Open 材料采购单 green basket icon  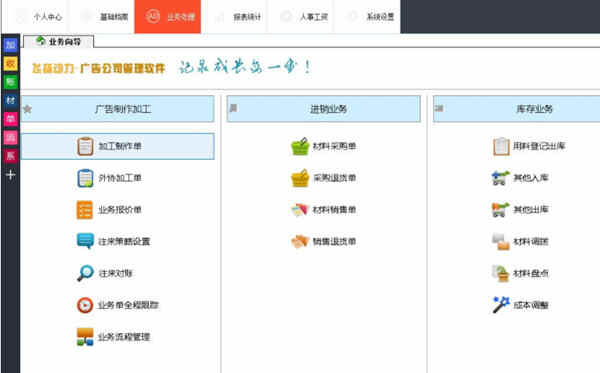pyautogui.click(x=300, y=146)
